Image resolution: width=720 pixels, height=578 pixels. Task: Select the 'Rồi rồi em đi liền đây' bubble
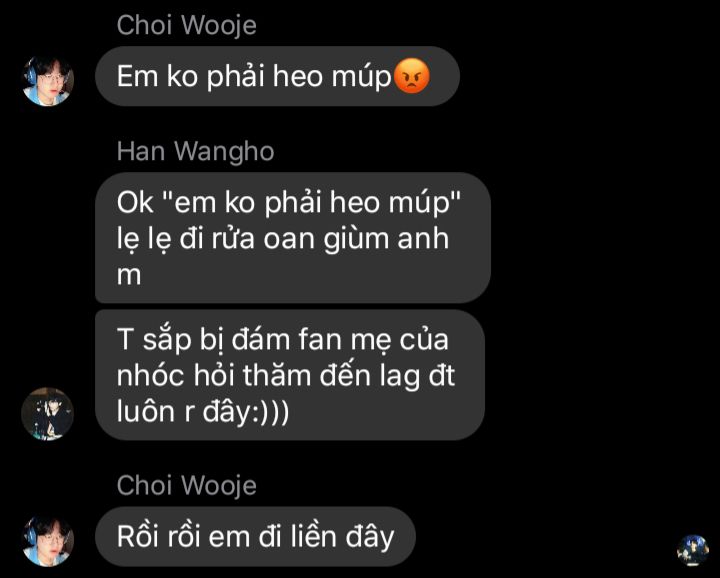255,536
